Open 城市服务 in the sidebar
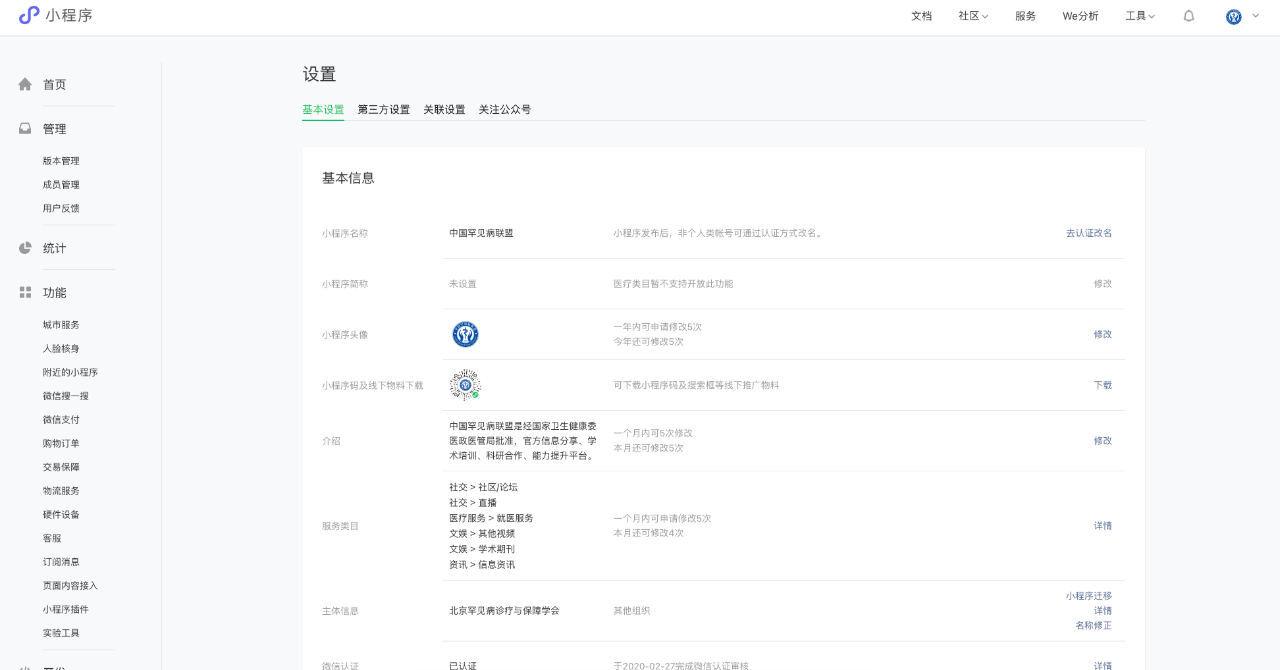Image resolution: width=1280 pixels, height=670 pixels. point(61,325)
